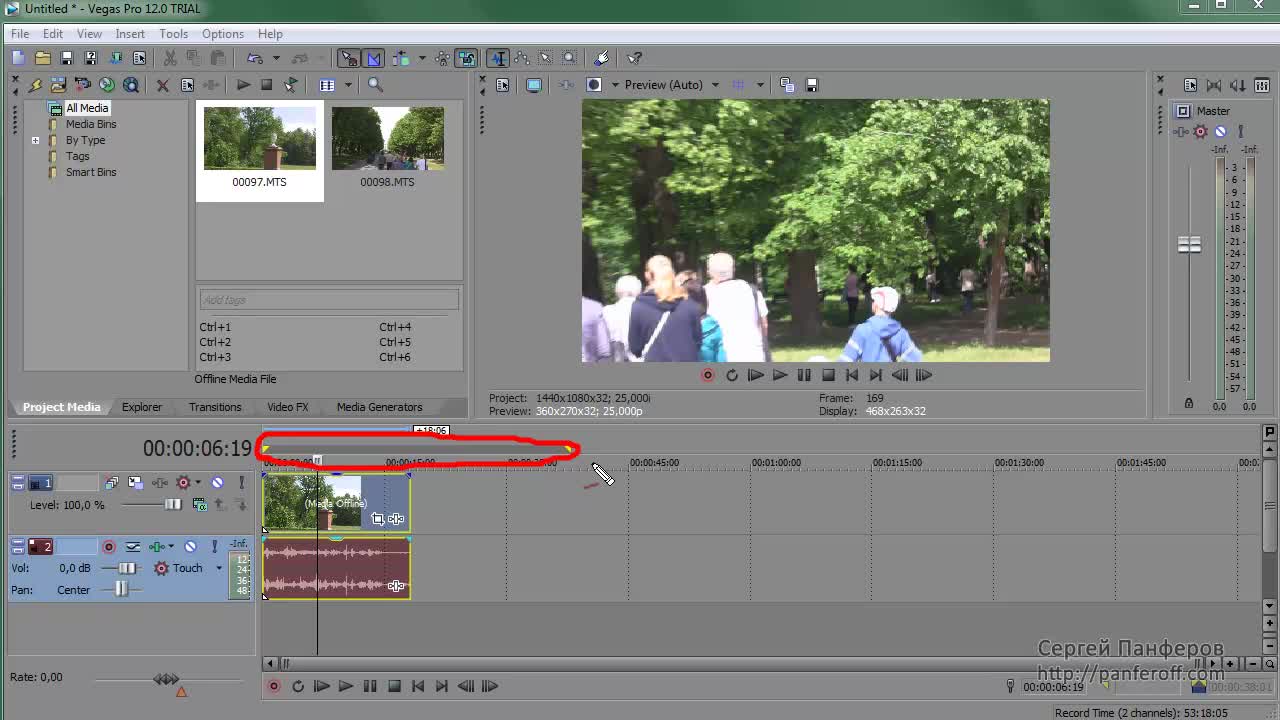Open the Views dropdown arrow in Project Media
This screenshot has width=1280, height=720.
tap(348, 85)
